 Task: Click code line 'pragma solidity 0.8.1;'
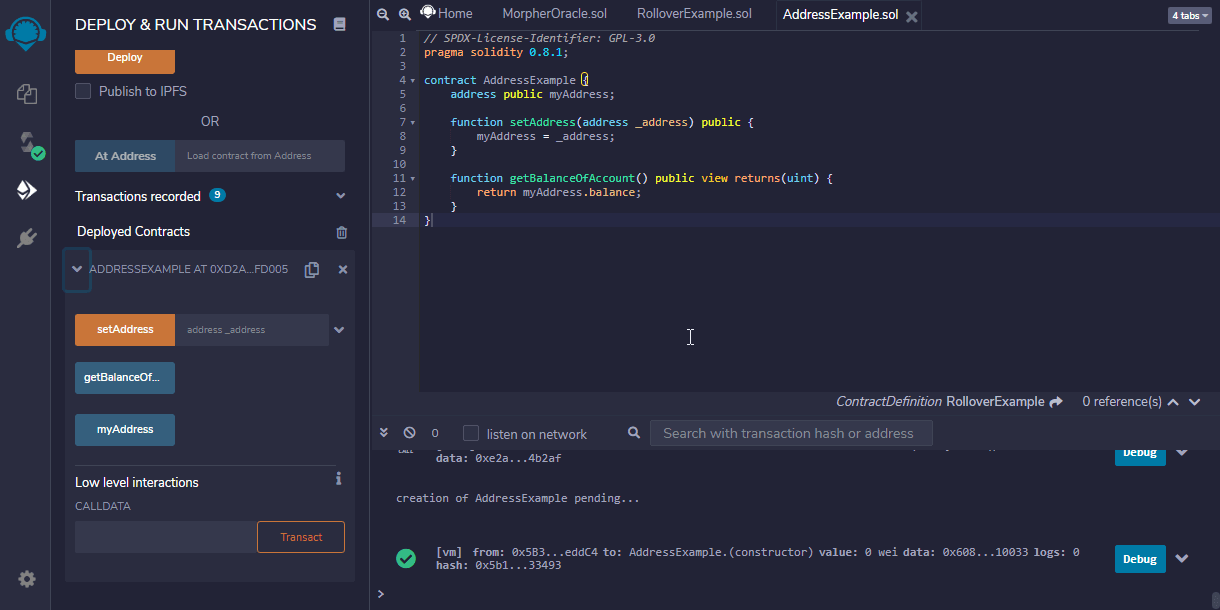click(496, 52)
